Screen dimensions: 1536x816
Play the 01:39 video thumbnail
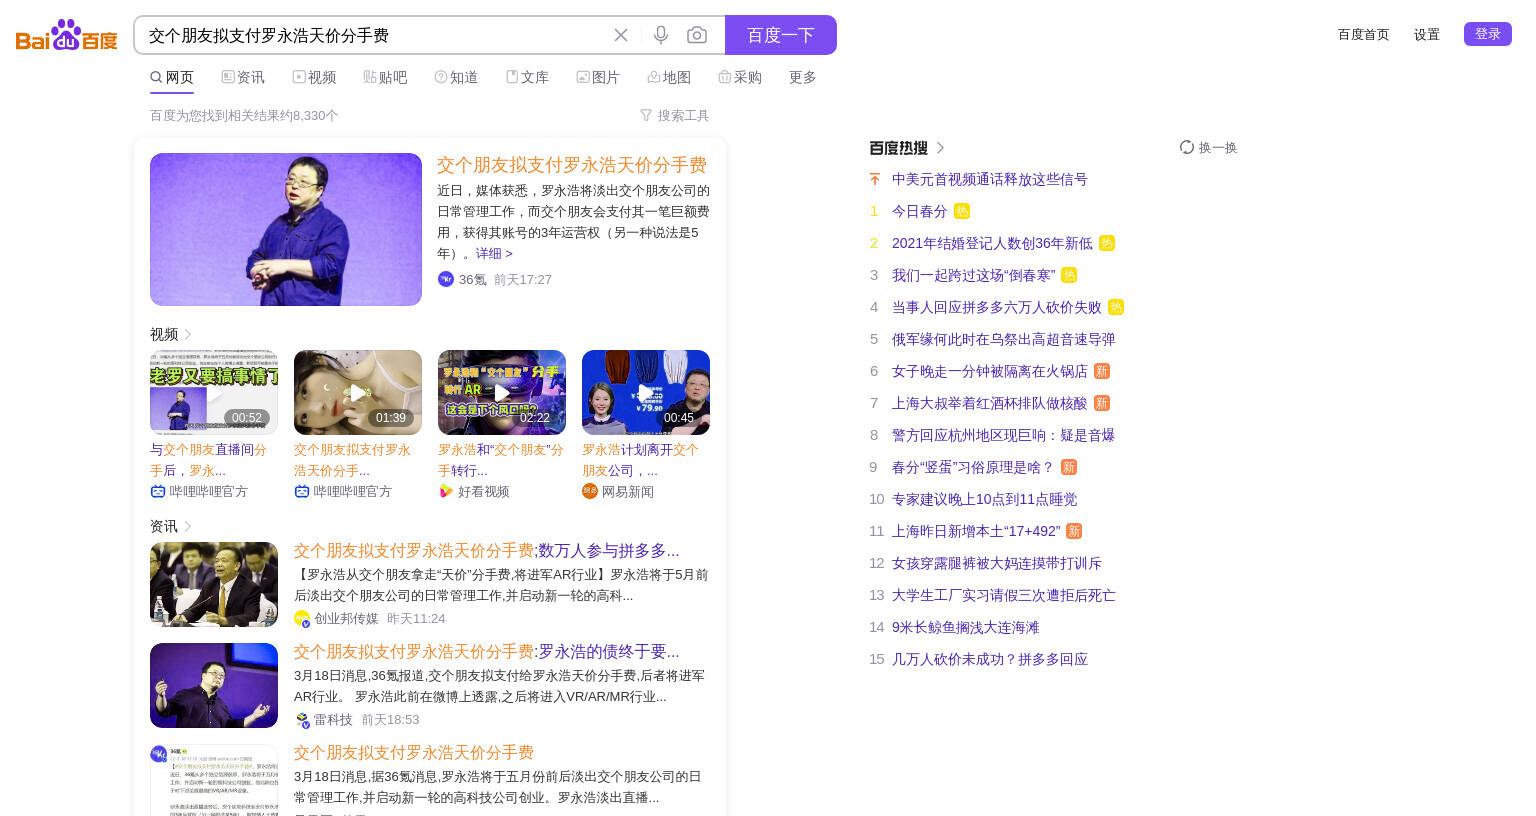(x=358, y=392)
